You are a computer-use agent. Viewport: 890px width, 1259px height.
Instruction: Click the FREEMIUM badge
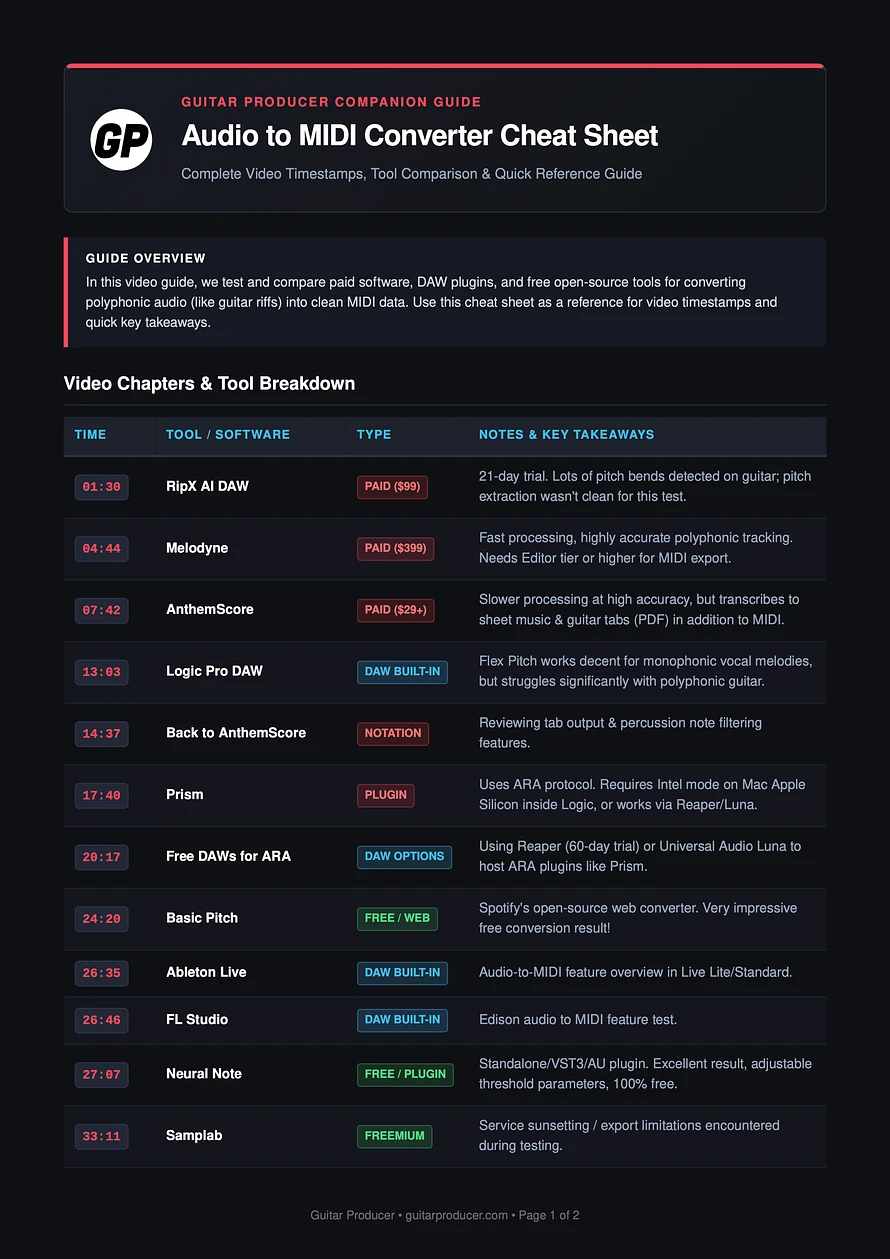[395, 1136]
